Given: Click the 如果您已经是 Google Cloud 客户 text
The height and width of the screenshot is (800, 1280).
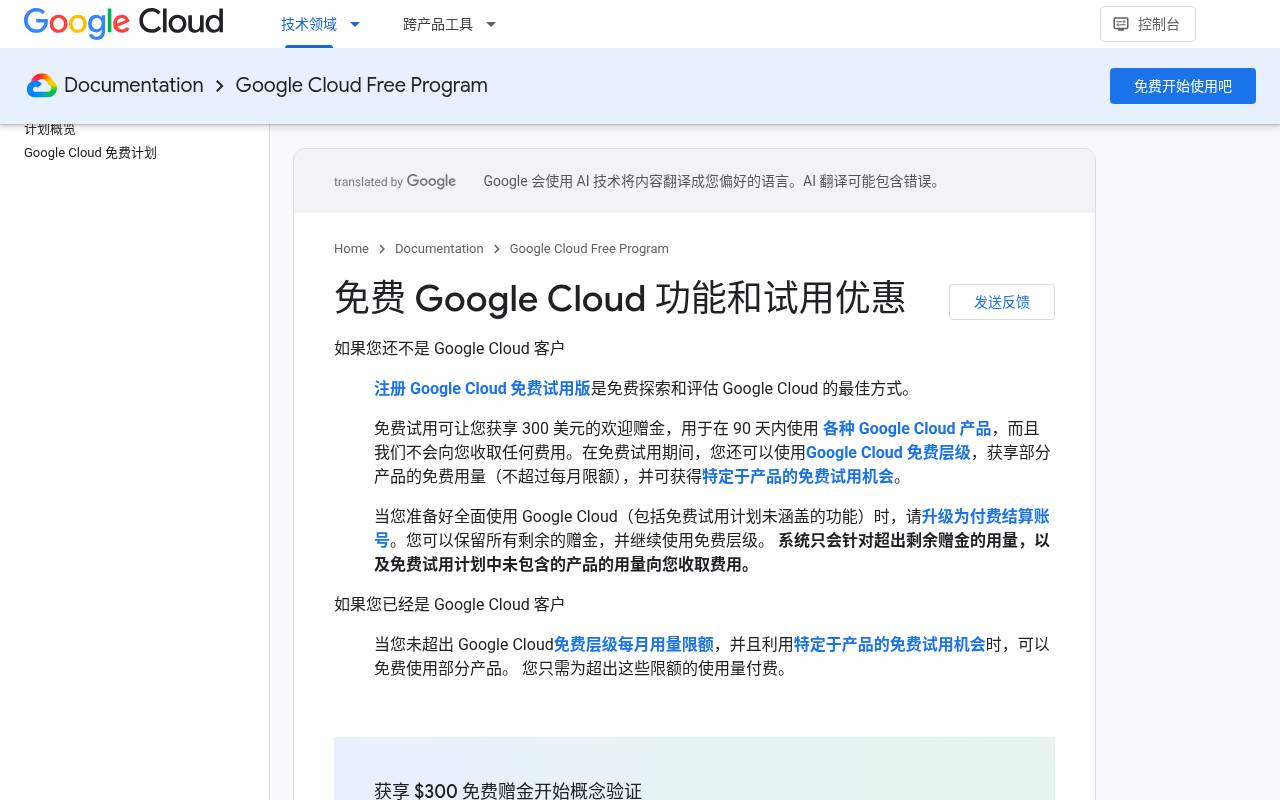Looking at the screenshot, I should point(449,604).
